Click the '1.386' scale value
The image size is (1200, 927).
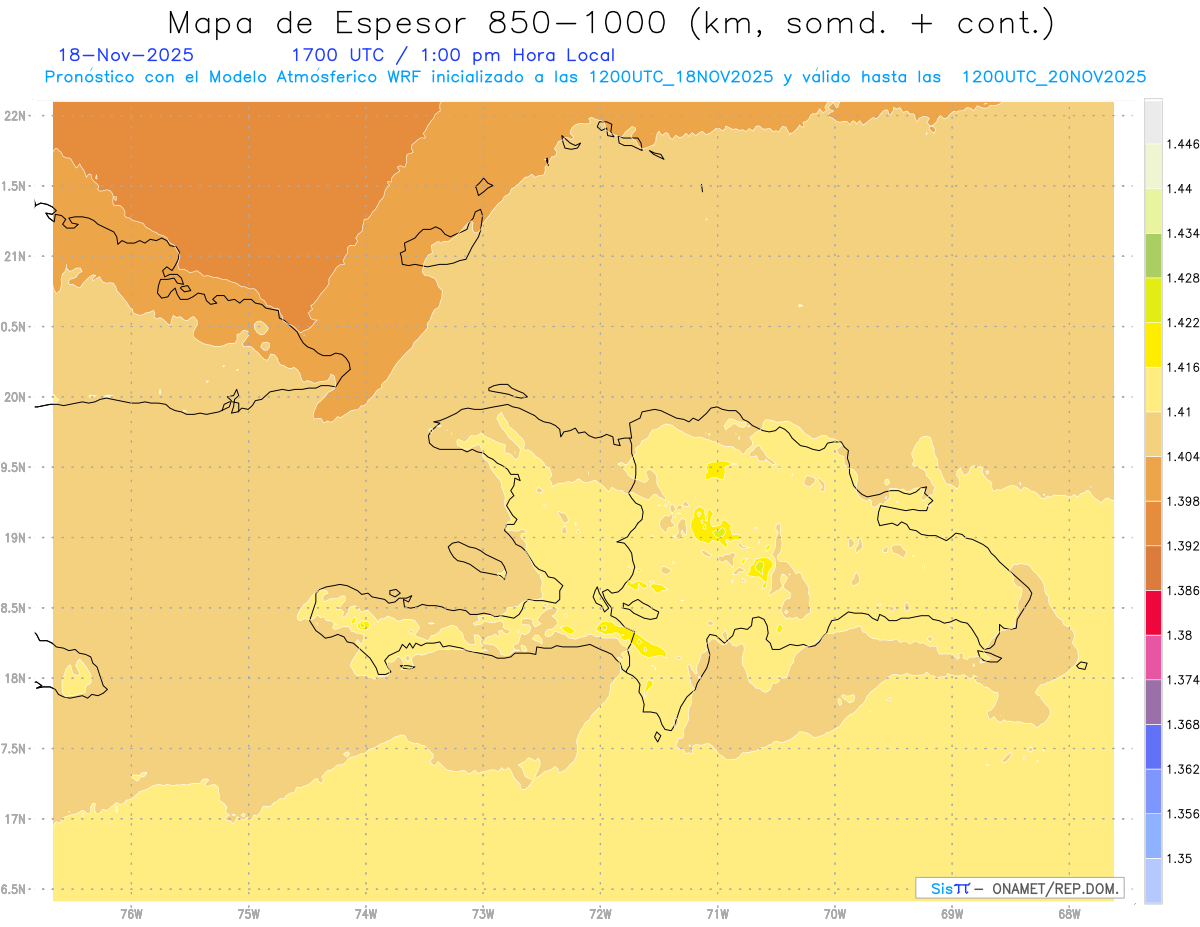1182,591
